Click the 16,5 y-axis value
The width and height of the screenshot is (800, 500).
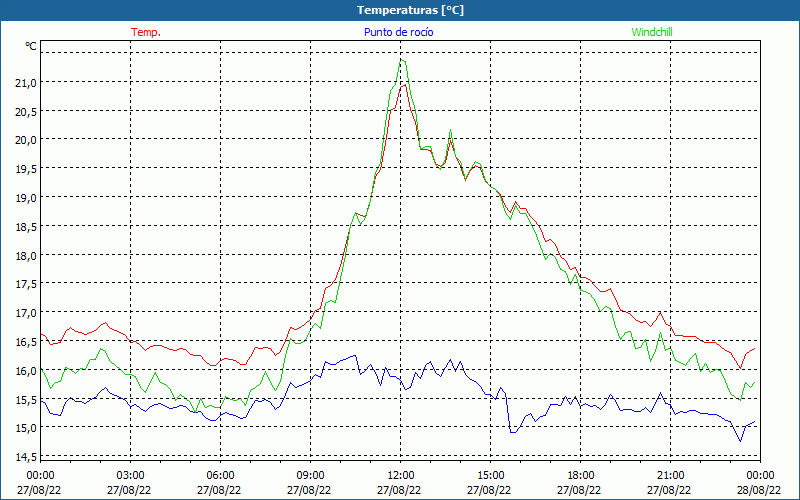(27, 341)
